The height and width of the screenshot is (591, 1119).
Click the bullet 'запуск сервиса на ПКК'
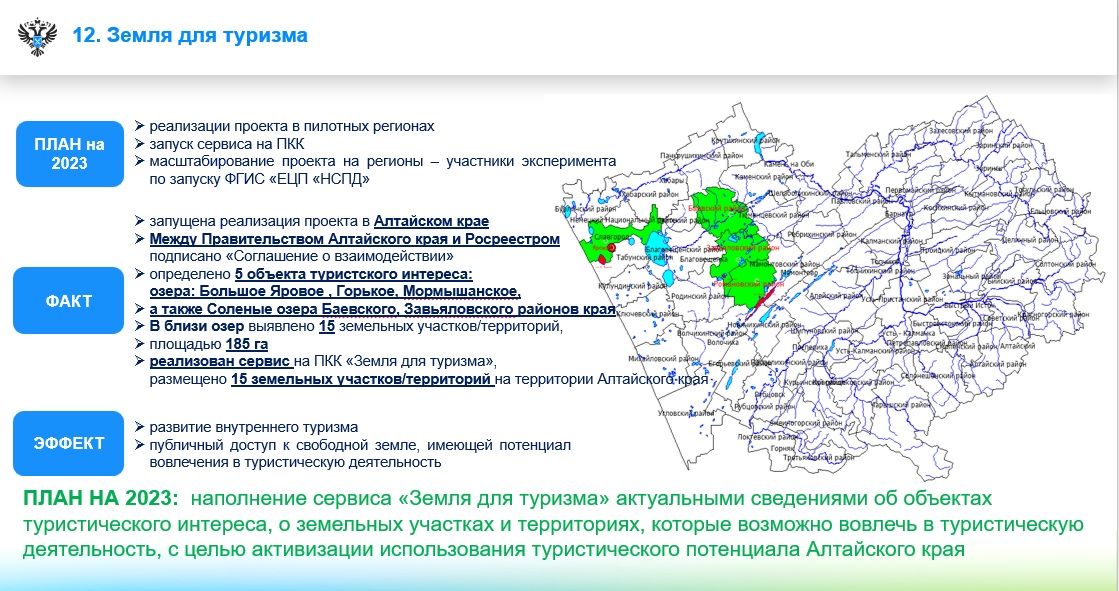(226, 143)
